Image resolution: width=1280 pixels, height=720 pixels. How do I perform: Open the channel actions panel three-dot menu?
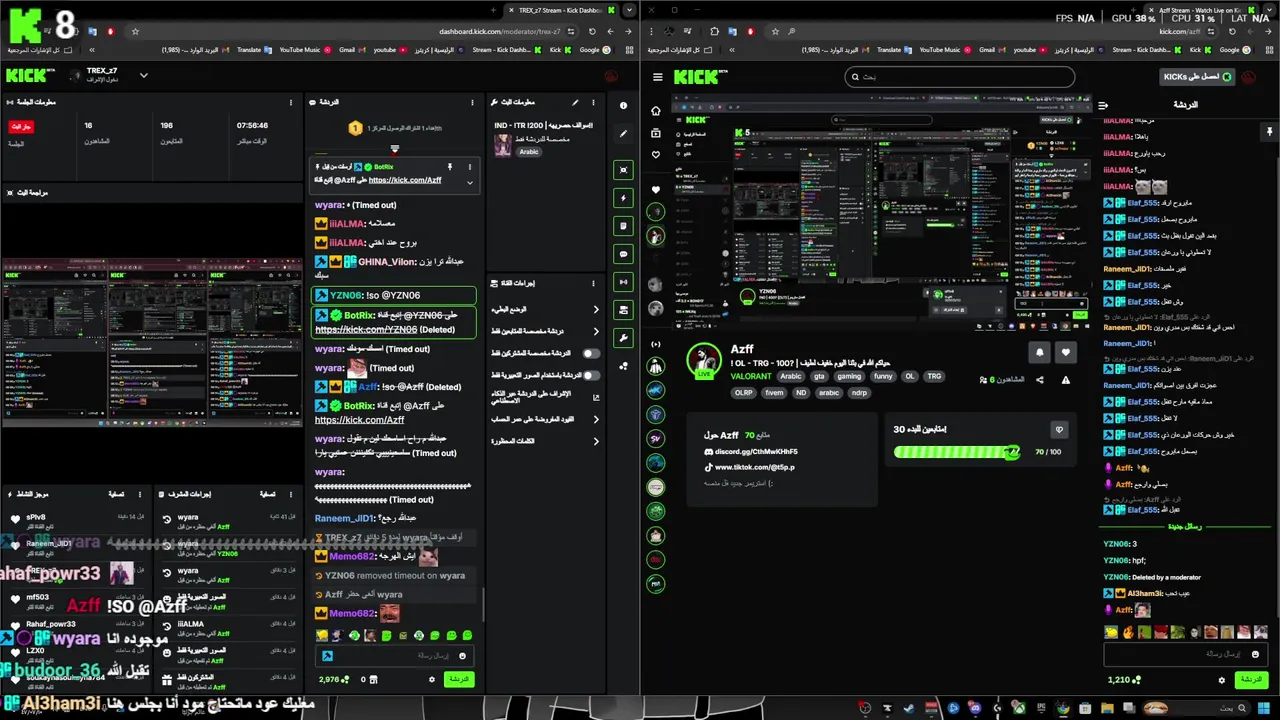click(594, 283)
